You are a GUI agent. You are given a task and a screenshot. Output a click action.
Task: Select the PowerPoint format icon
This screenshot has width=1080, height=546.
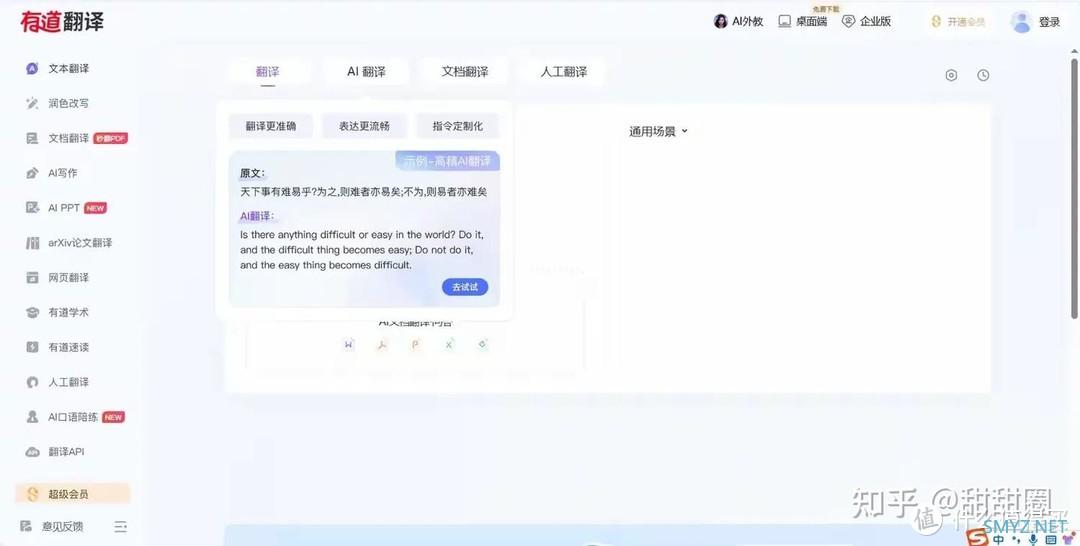tap(415, 344)
